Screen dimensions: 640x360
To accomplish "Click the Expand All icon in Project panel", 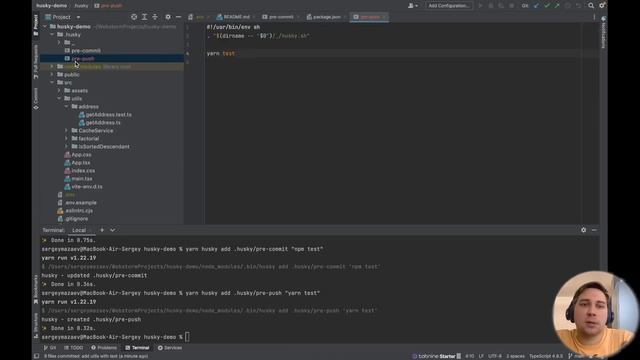I will (x=144, y=17).
